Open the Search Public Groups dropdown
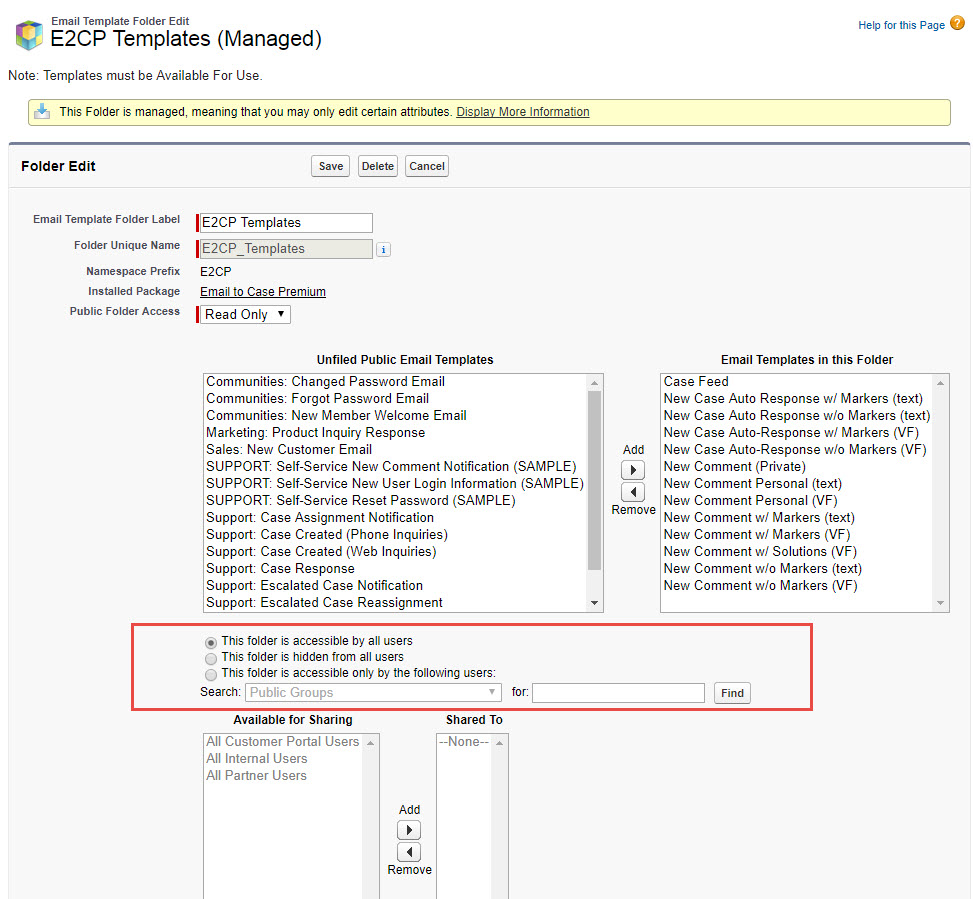This screenshot has width=973, height=899. 373,692
